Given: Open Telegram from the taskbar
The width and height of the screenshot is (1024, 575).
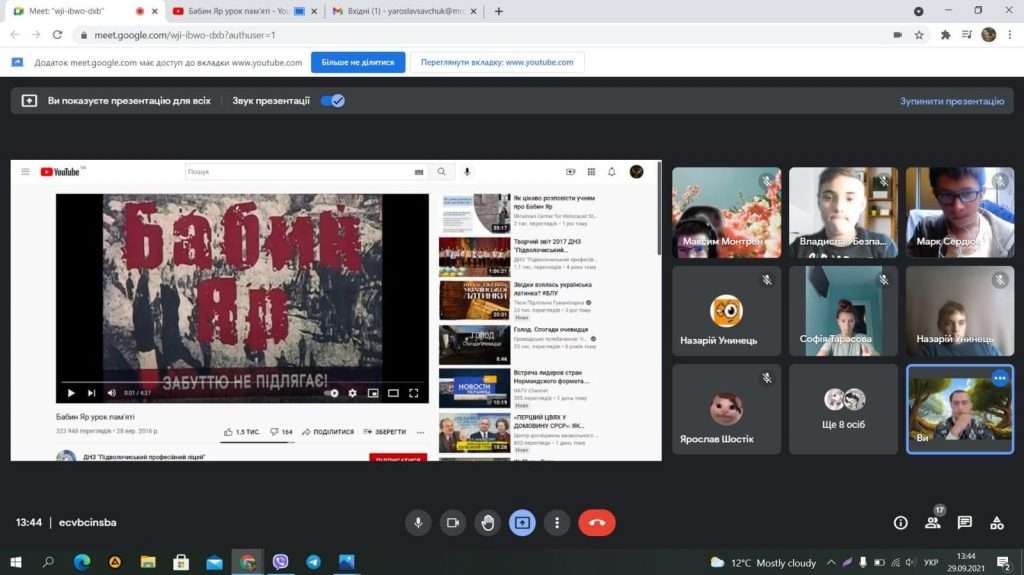Looking at the screenshot, I should tap(313, 562).
